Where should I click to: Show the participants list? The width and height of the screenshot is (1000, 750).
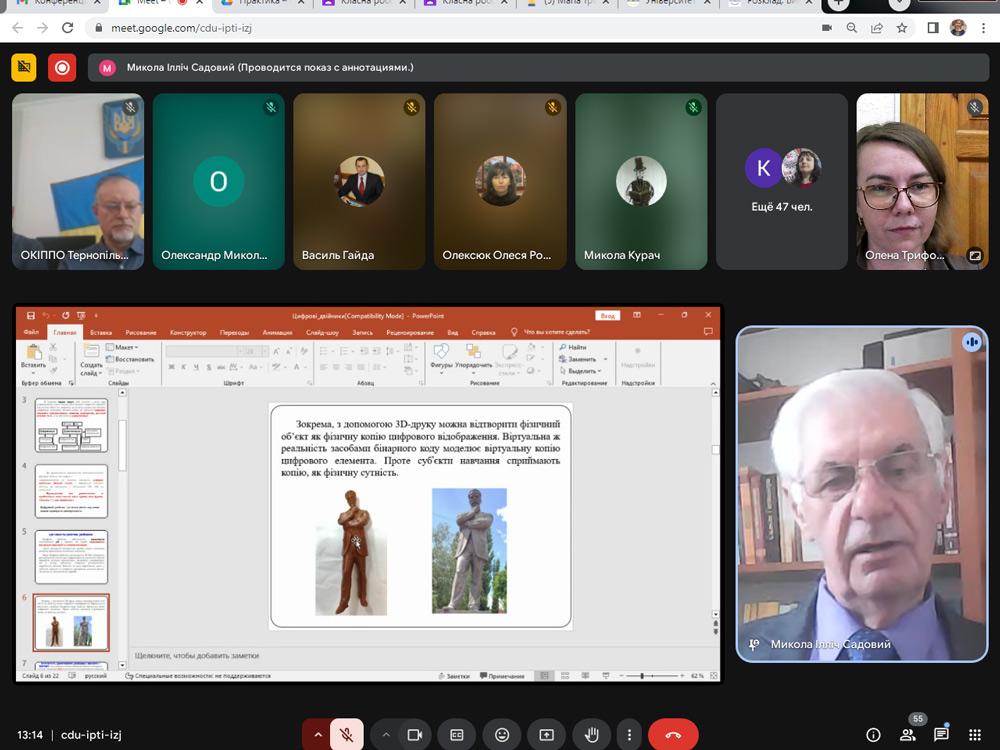(x=908, y=735)
